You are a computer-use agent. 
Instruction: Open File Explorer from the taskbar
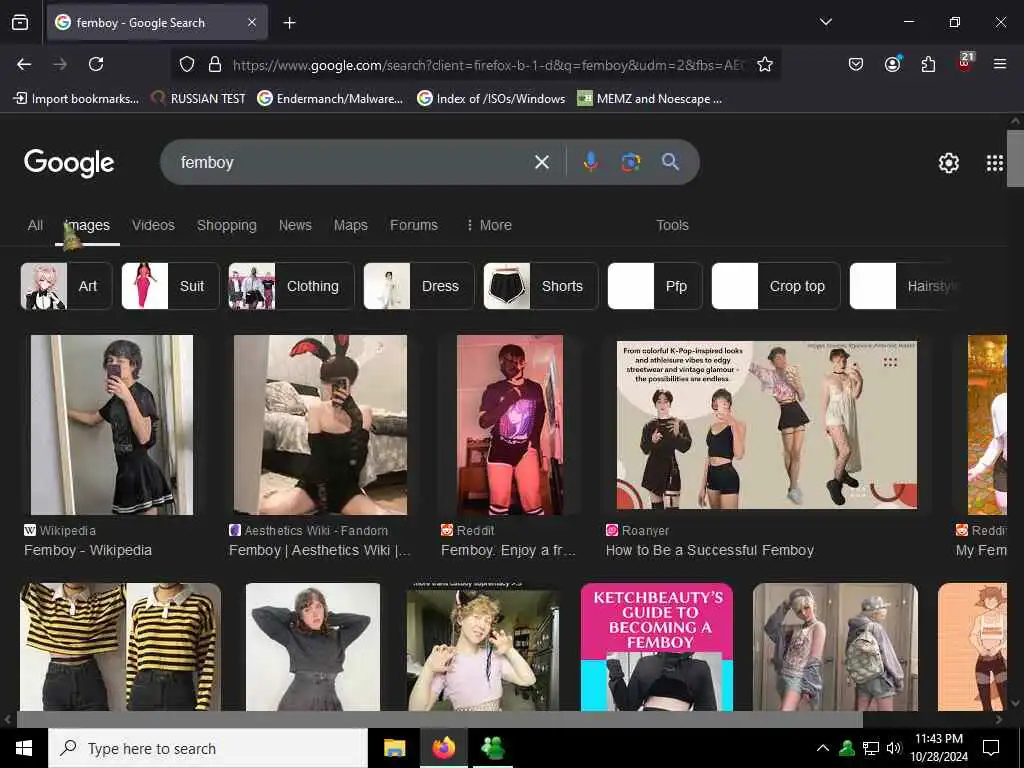tap(394, 748)
